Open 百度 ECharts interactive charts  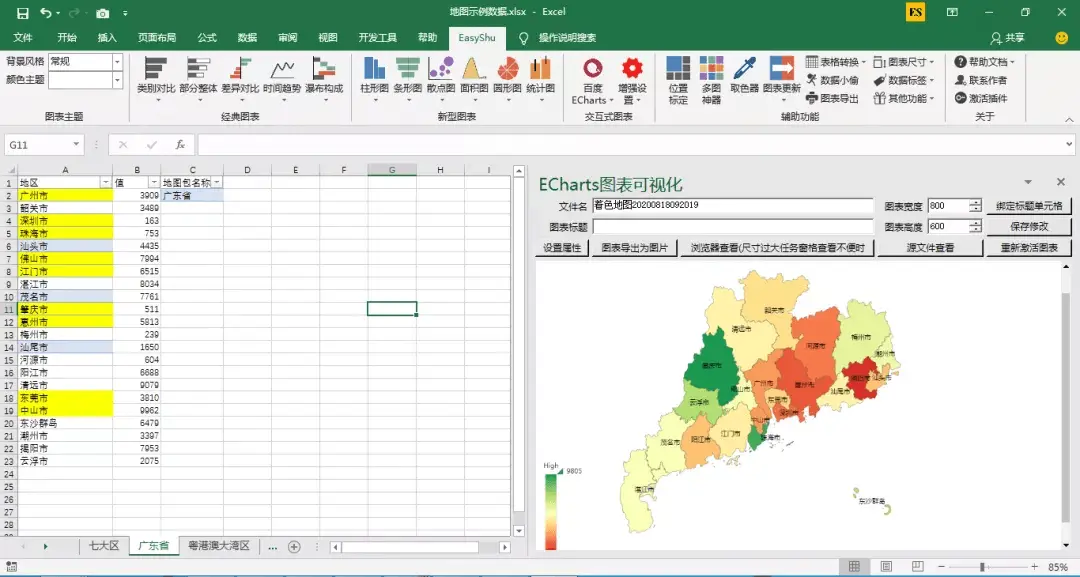(x=592, y=81)
